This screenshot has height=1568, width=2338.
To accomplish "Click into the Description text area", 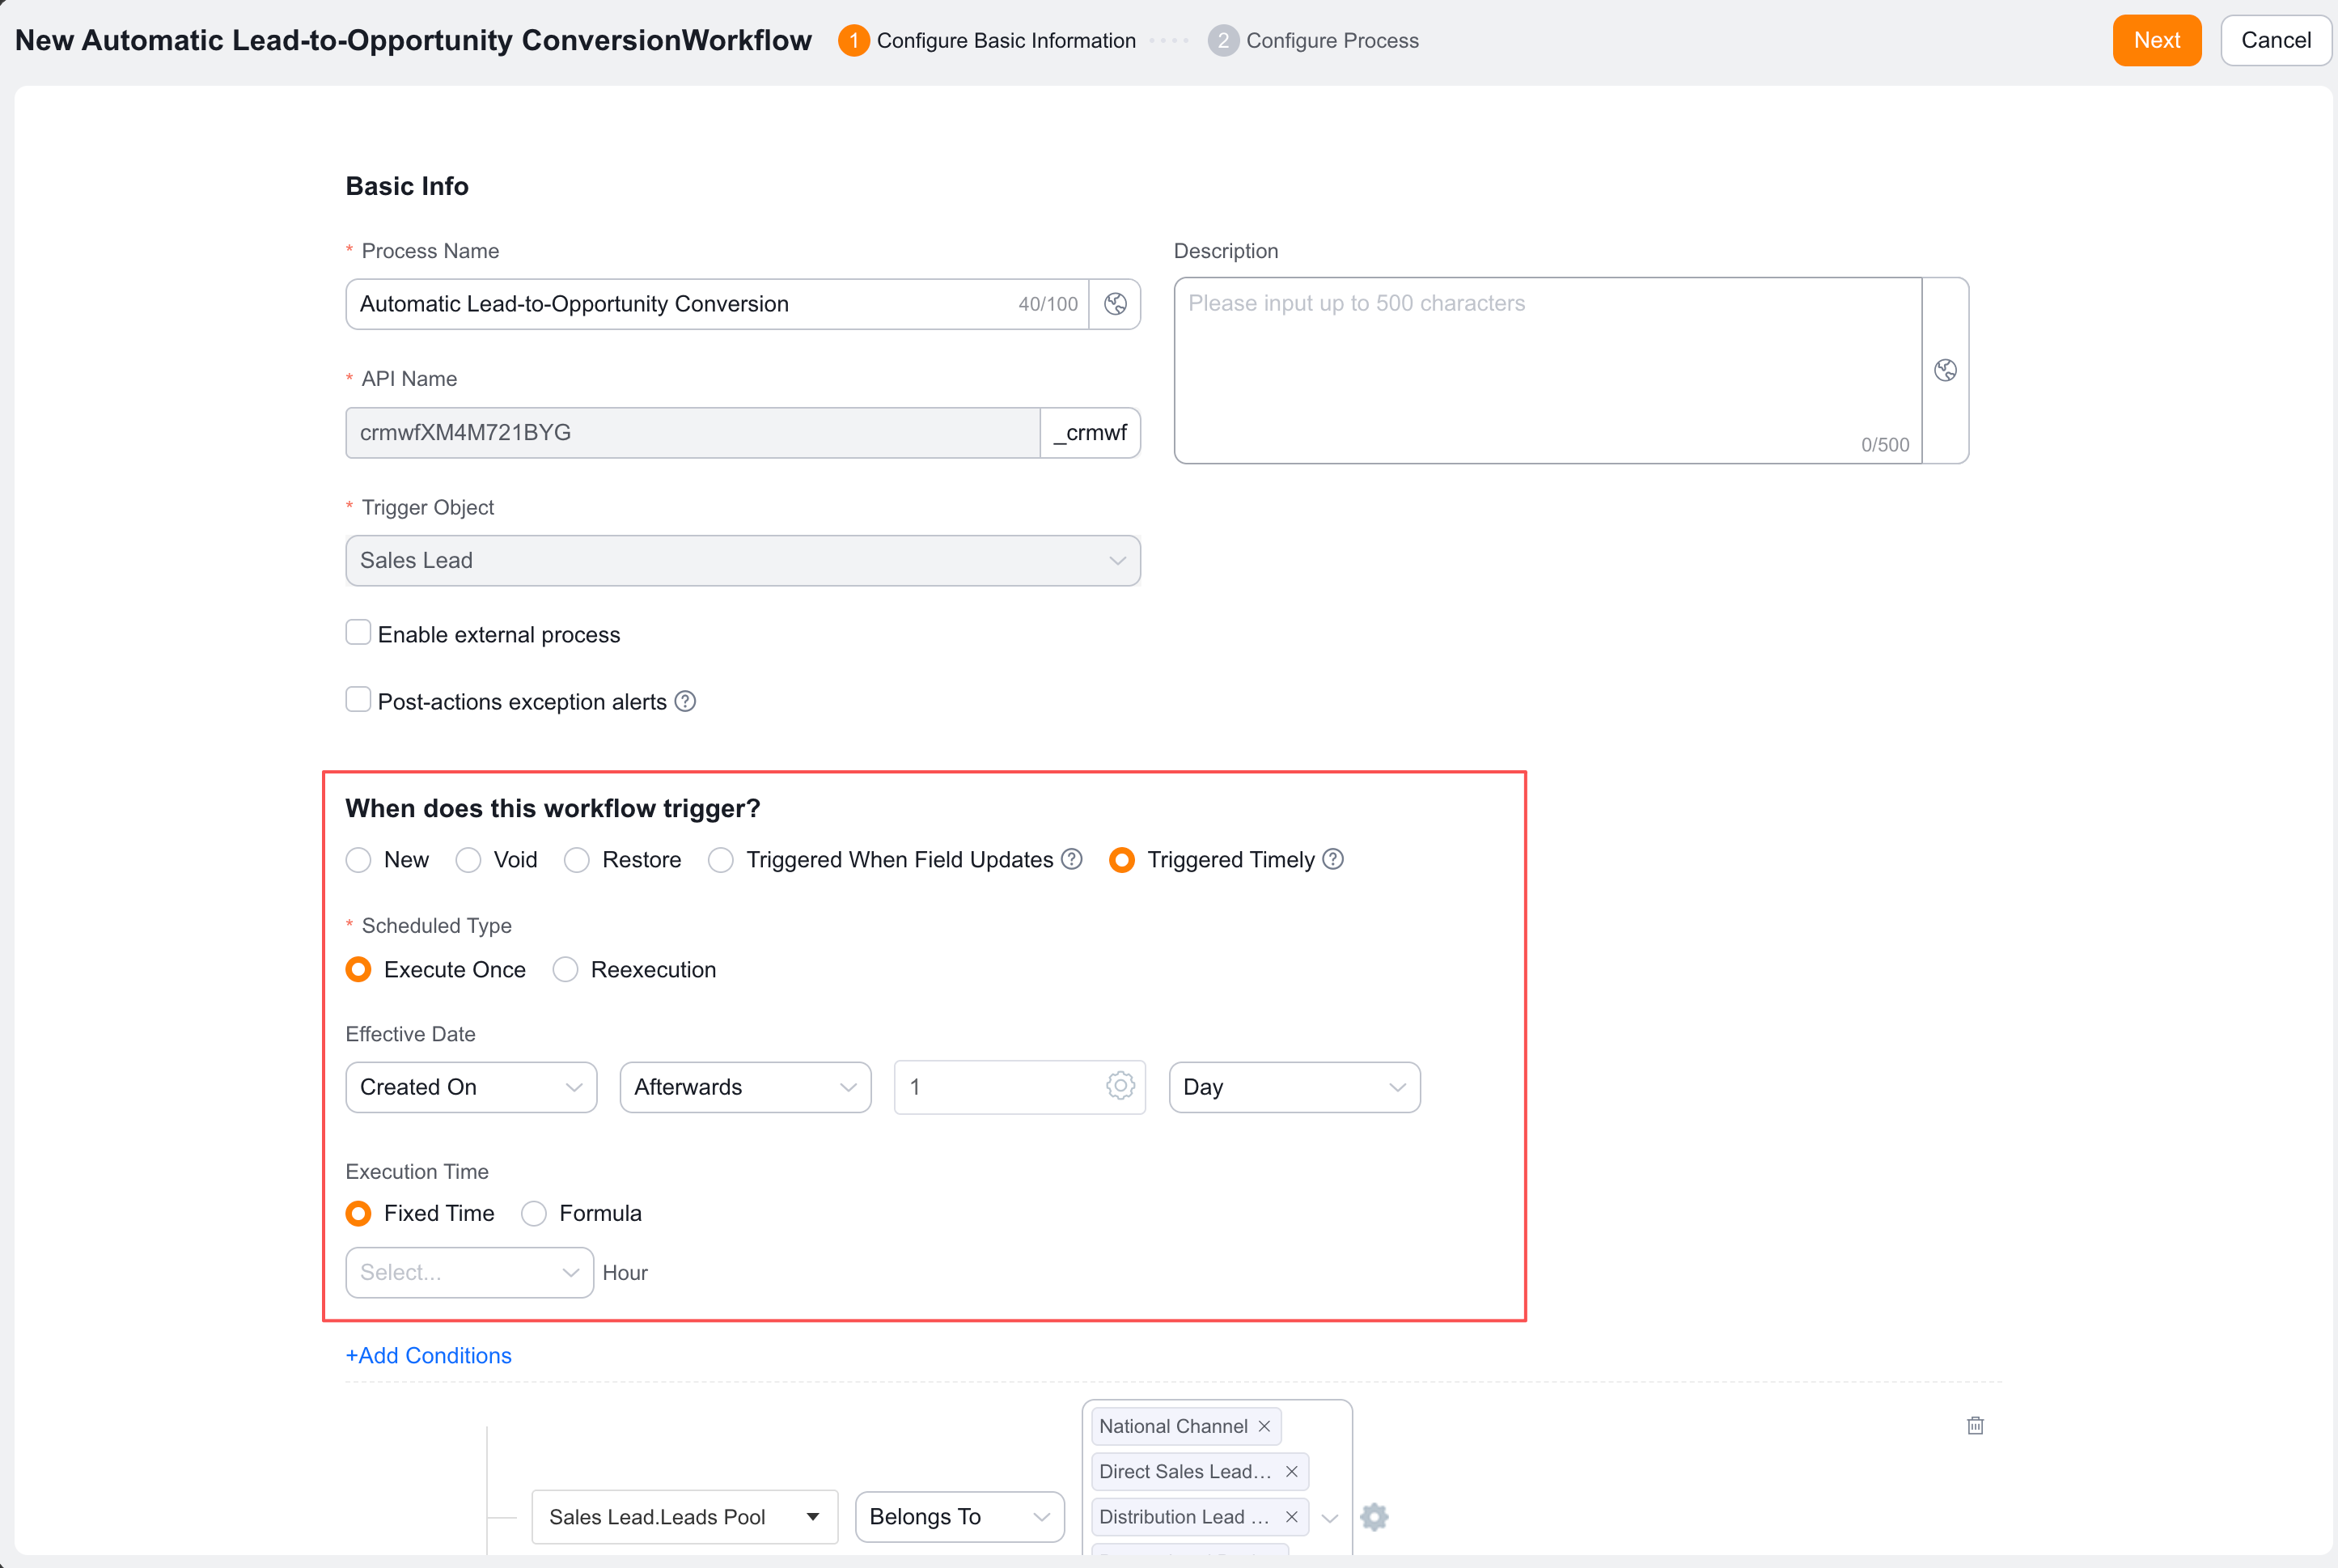I will 1548,370.
